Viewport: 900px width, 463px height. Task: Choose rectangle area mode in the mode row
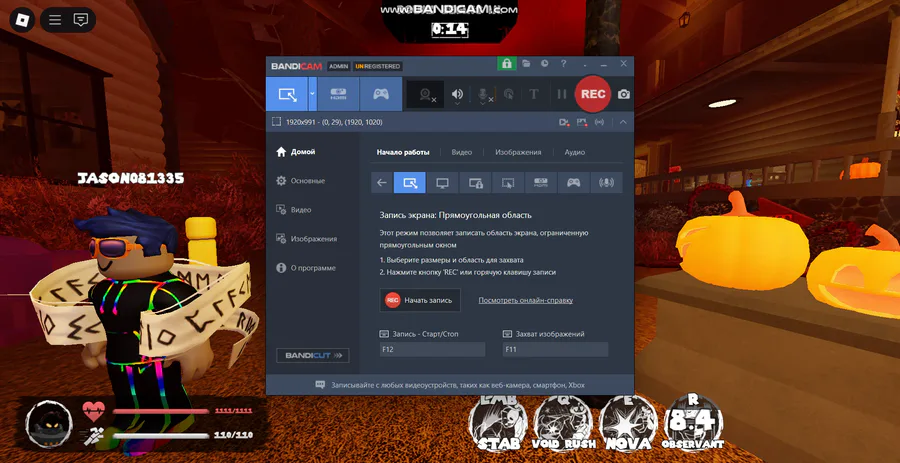click(x=410, y=182)
